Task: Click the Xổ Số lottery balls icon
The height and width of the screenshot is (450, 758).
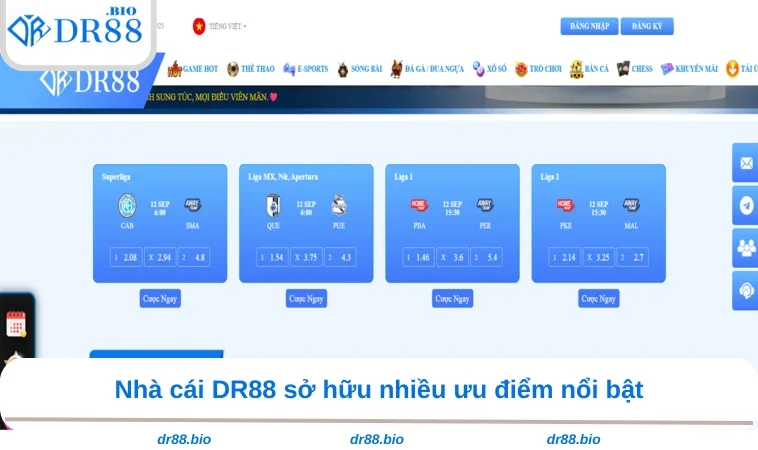Action: (478, 69)
